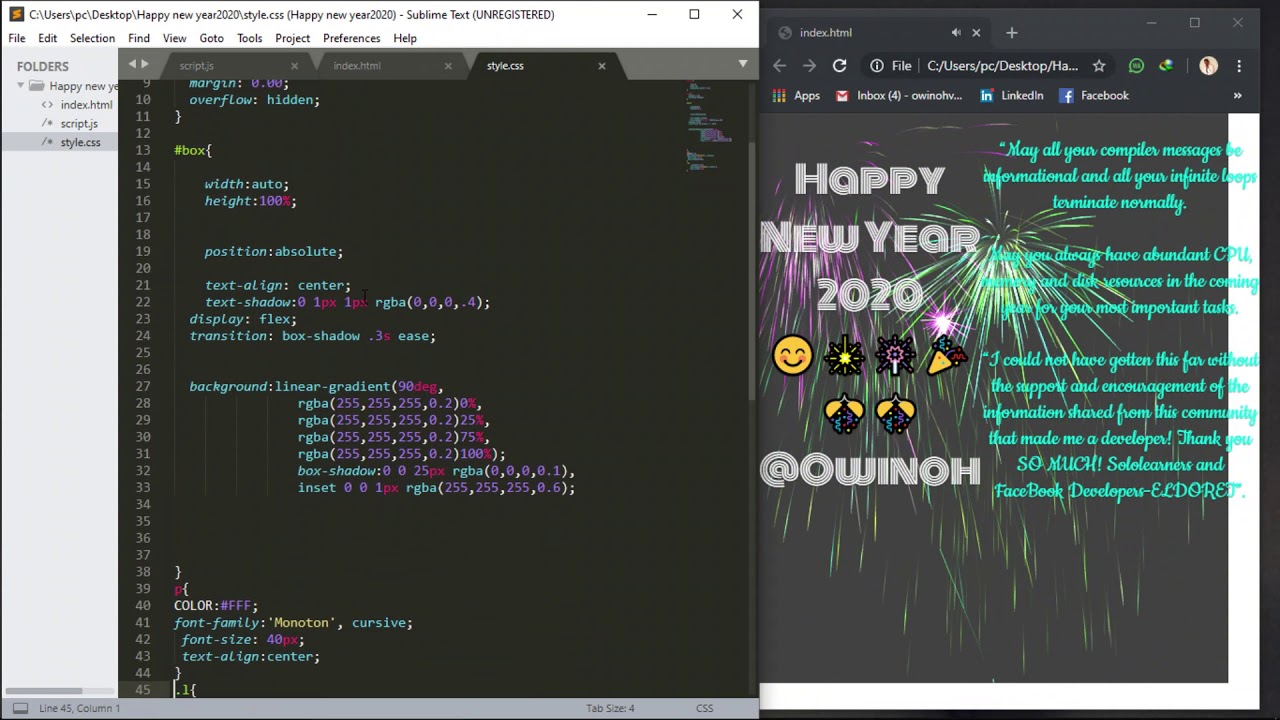Open style.css in the sidebar

[x=80, y=143]
